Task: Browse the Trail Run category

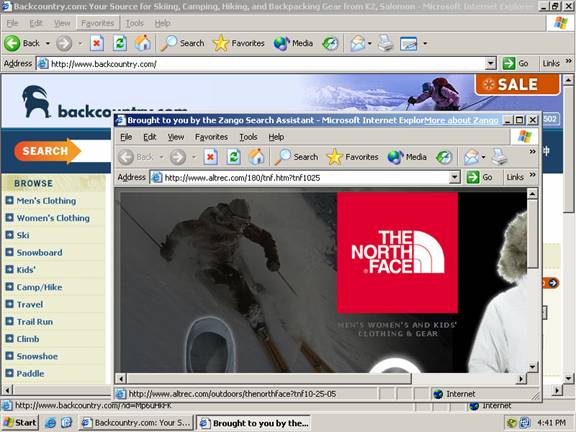Action: tap(35, 321)
